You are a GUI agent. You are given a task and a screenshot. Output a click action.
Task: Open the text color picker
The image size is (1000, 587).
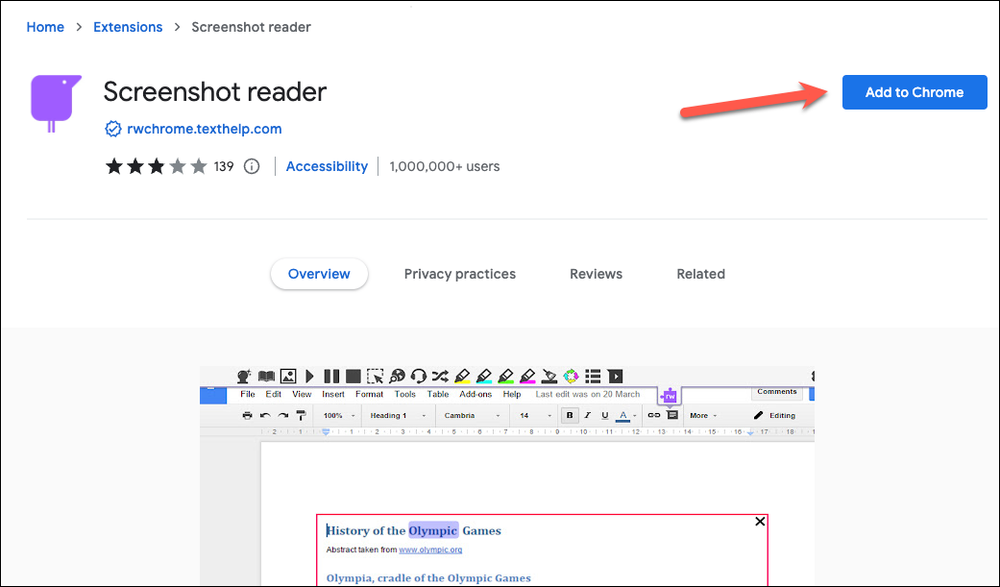point(622,415)
